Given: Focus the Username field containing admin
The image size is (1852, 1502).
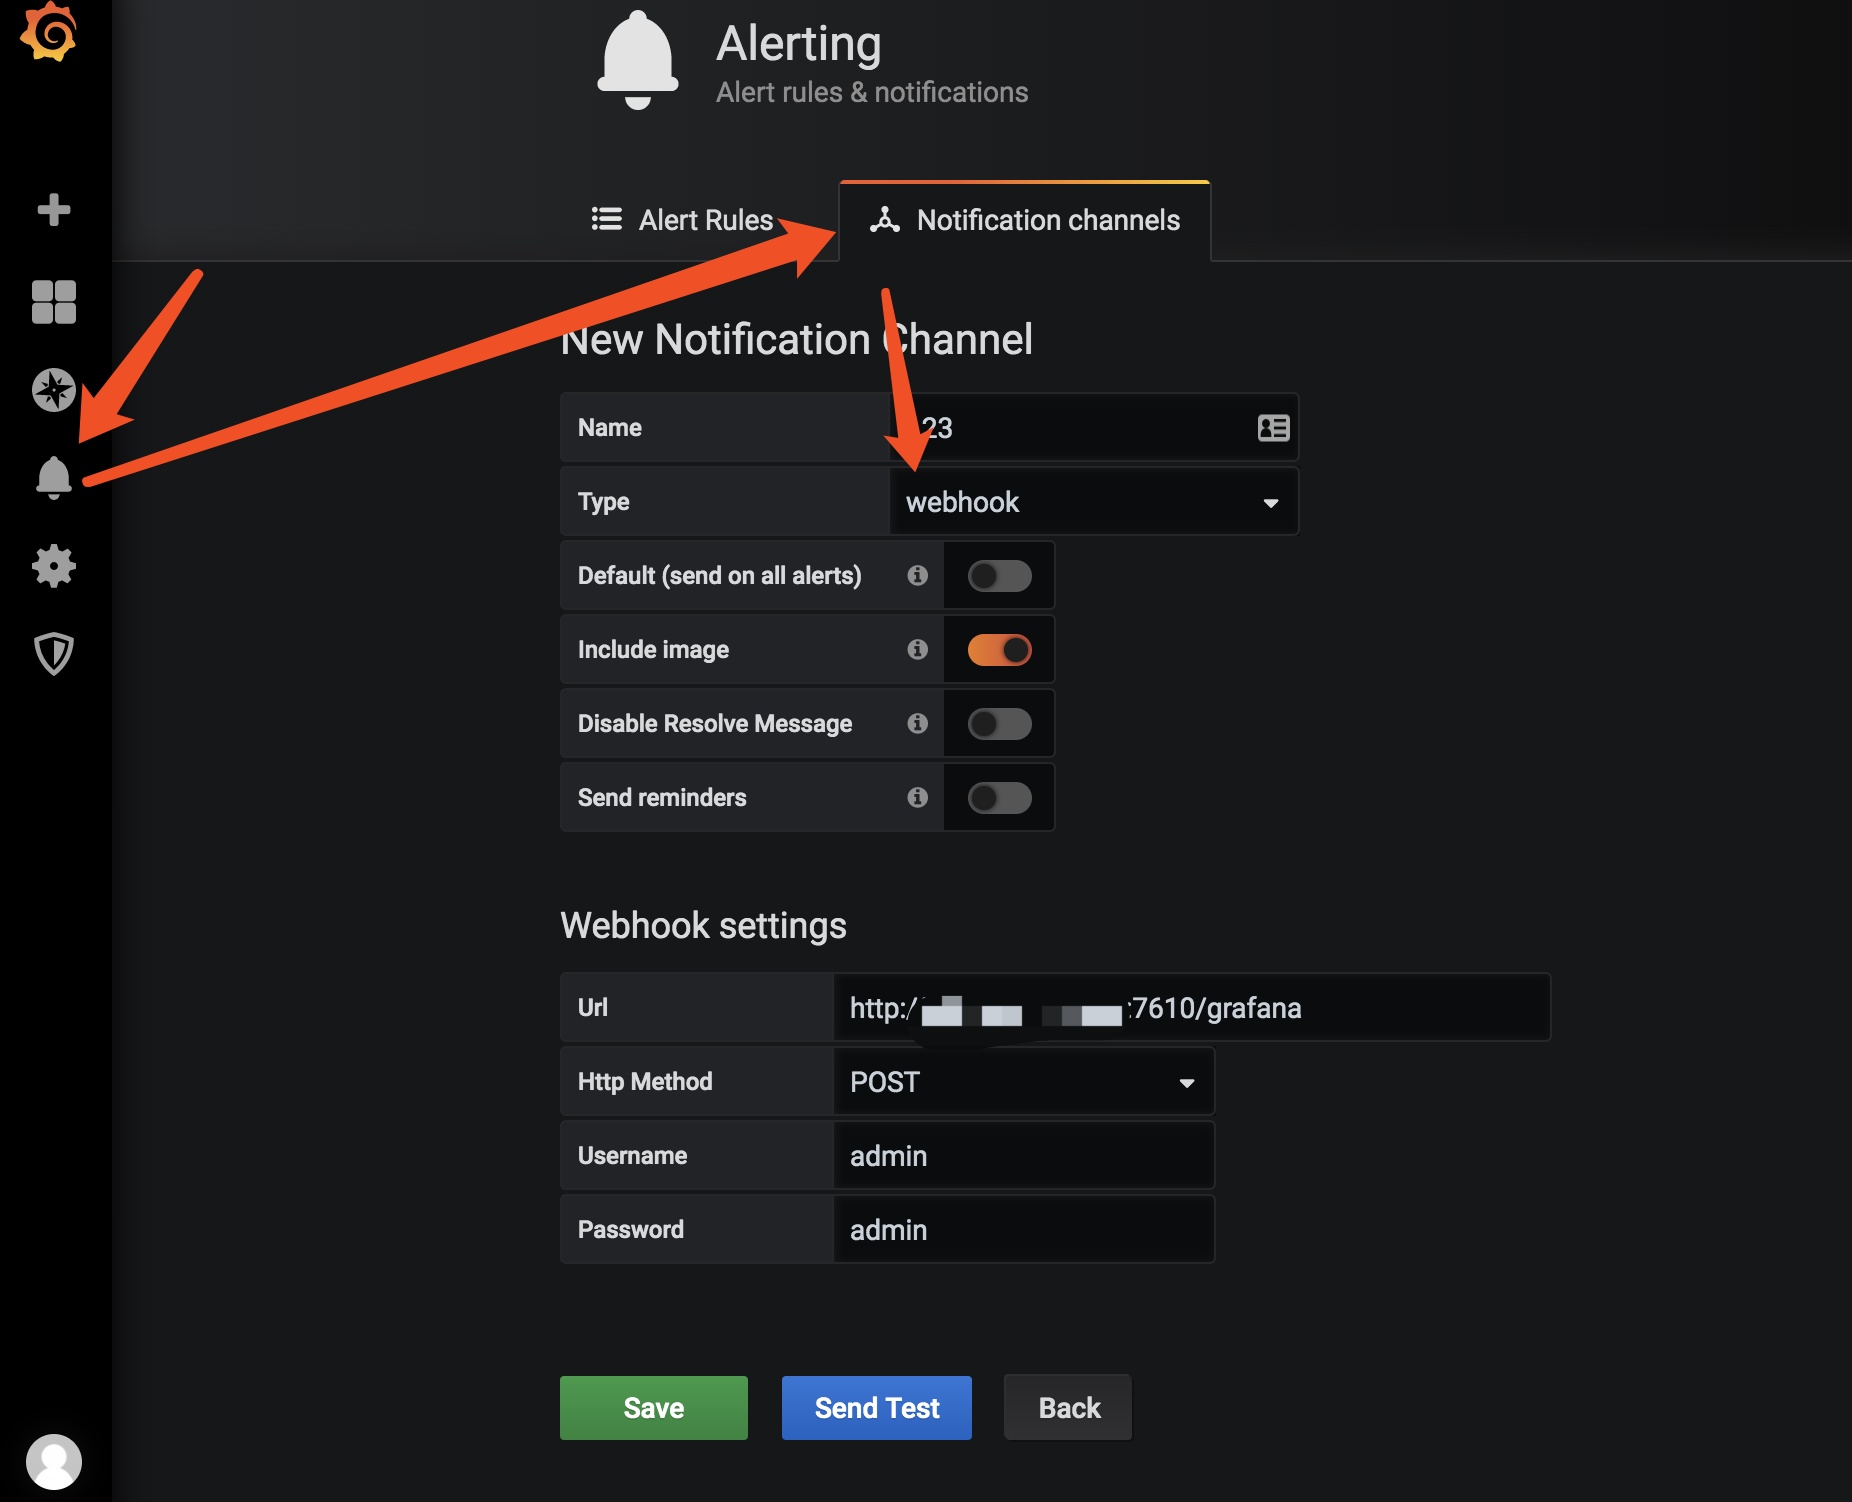Looking at the screenshot, I should (x=1024, y=1156).
